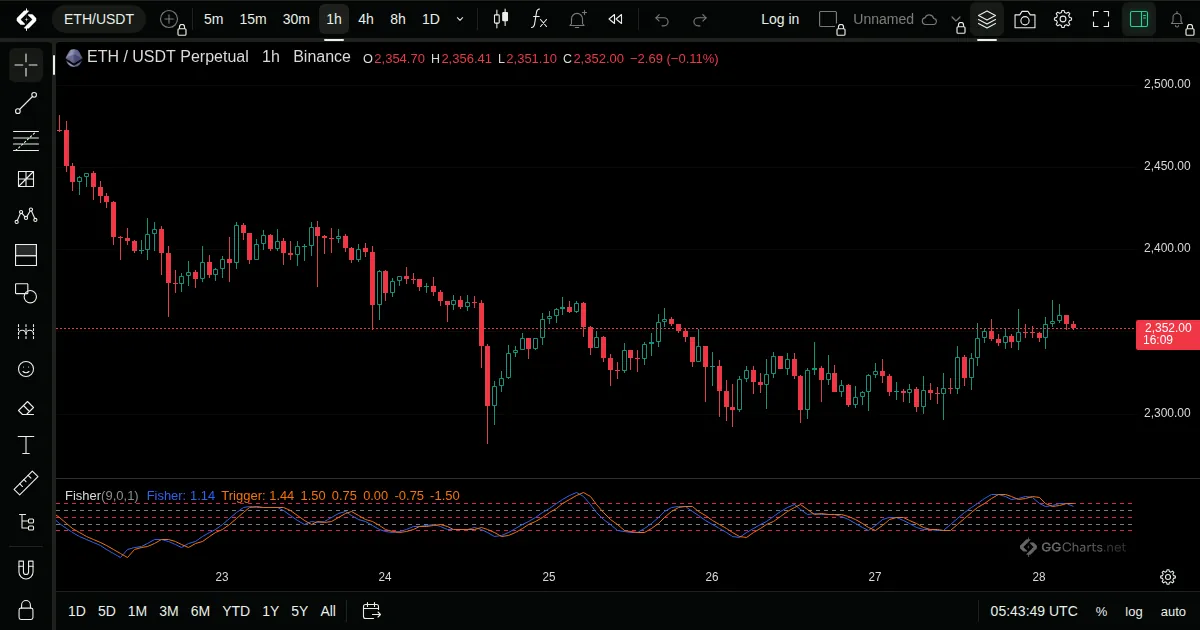
Task: Switch to the 30m timeframe
Action: [x=296, y=19]
